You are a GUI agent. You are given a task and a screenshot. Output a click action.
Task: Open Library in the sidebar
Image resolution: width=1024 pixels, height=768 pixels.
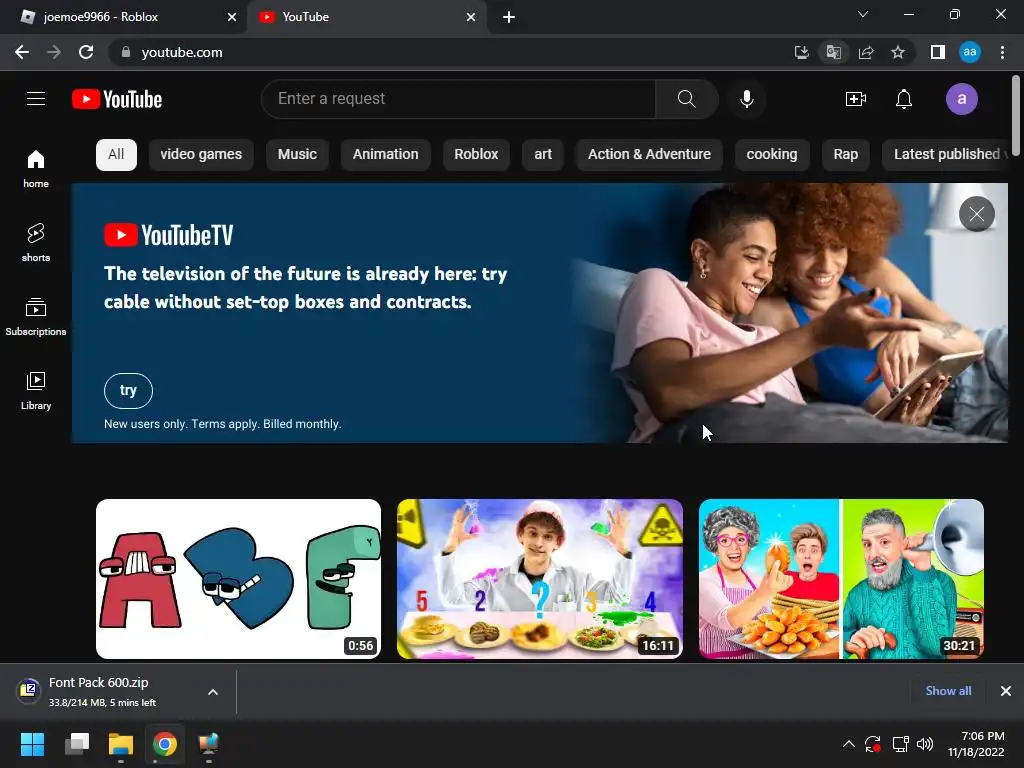pyautogui.click(x=36, y=390)
